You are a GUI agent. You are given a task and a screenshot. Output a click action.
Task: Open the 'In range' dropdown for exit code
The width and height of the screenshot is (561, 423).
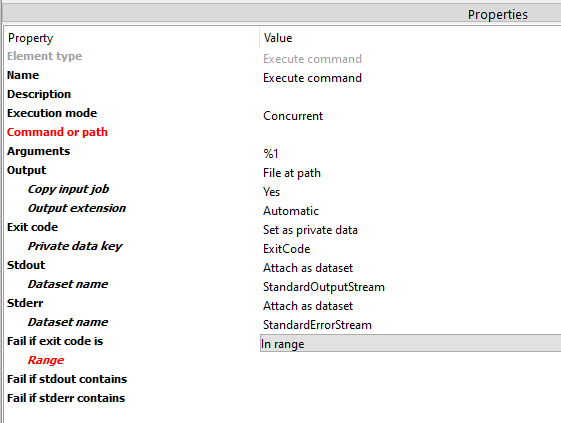(x=410, y=344)
